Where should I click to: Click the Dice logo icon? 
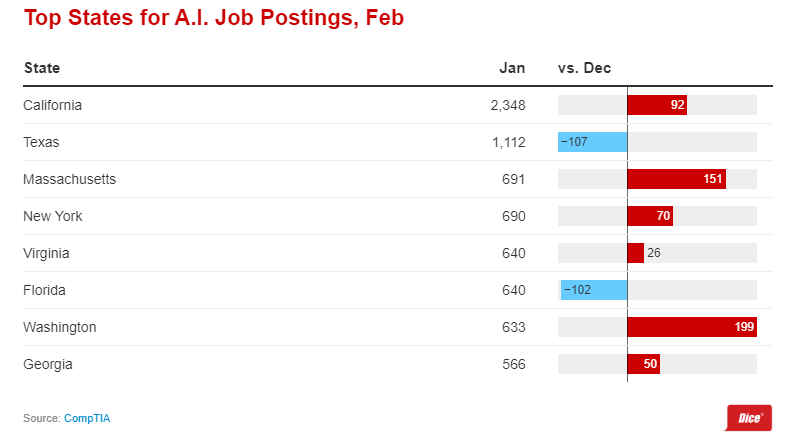[x=748, y=417]
